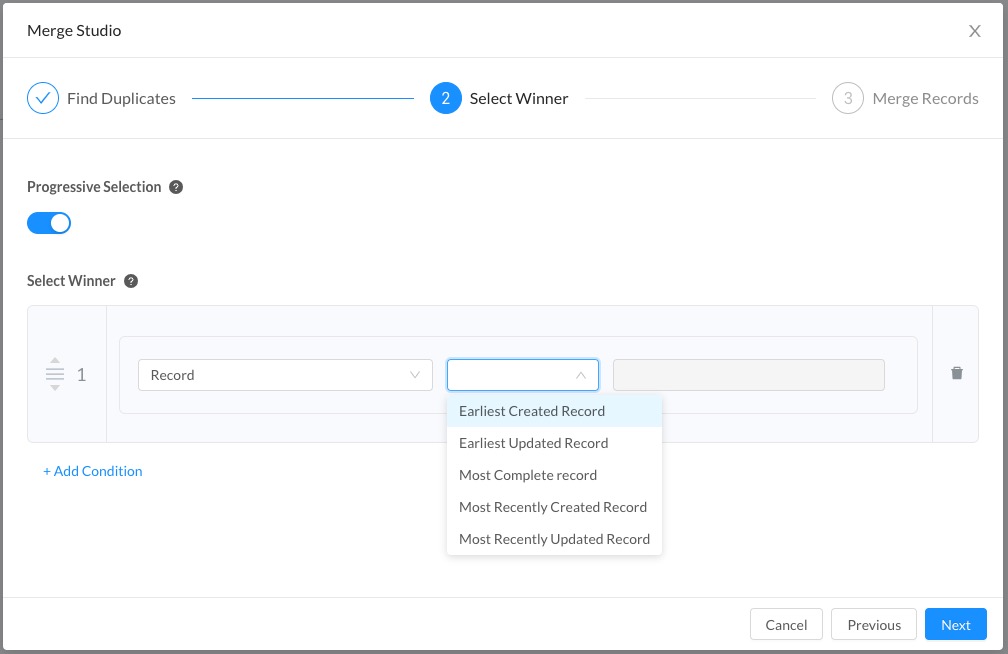1008x654 pixels.
Task: Close the Merge Studio dialog
Action: (975, 31)
